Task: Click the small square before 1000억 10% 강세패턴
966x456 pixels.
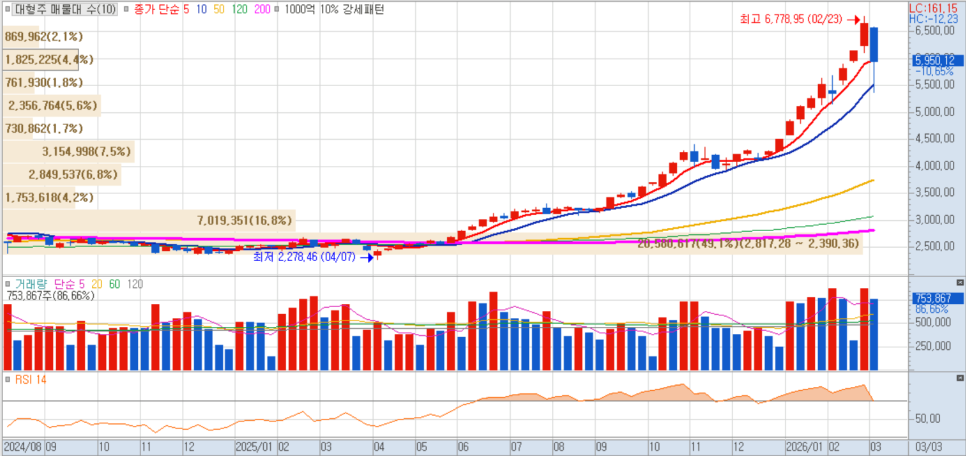Action: click(x=275, y=10)
